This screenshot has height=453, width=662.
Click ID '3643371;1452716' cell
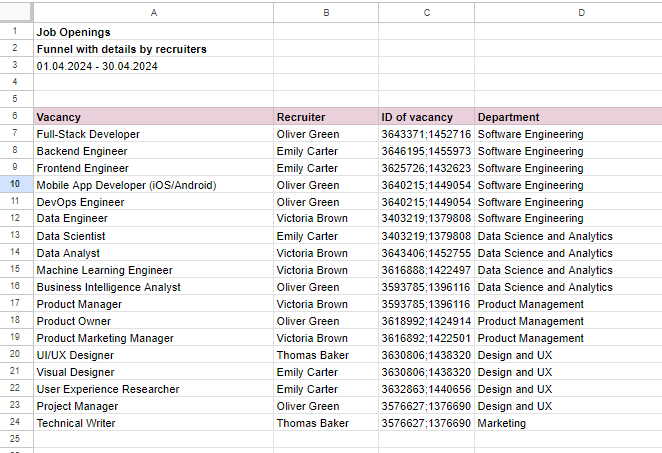[426, 133]
